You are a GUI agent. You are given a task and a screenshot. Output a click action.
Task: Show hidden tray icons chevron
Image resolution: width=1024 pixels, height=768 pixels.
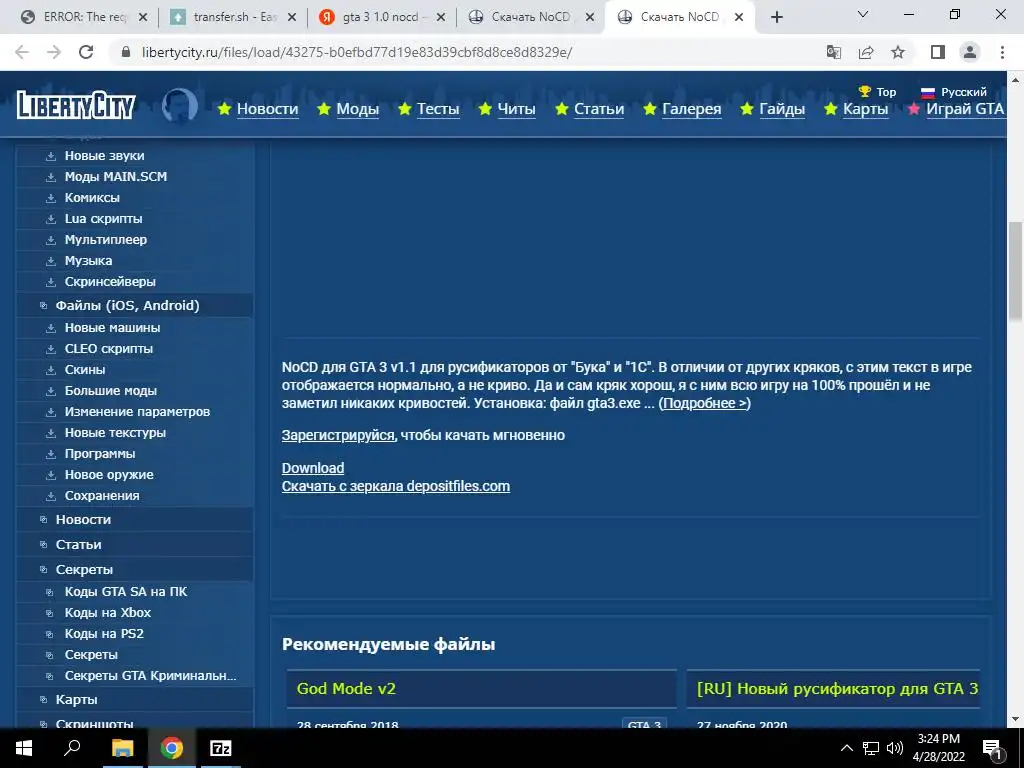[x=846, y=748]
